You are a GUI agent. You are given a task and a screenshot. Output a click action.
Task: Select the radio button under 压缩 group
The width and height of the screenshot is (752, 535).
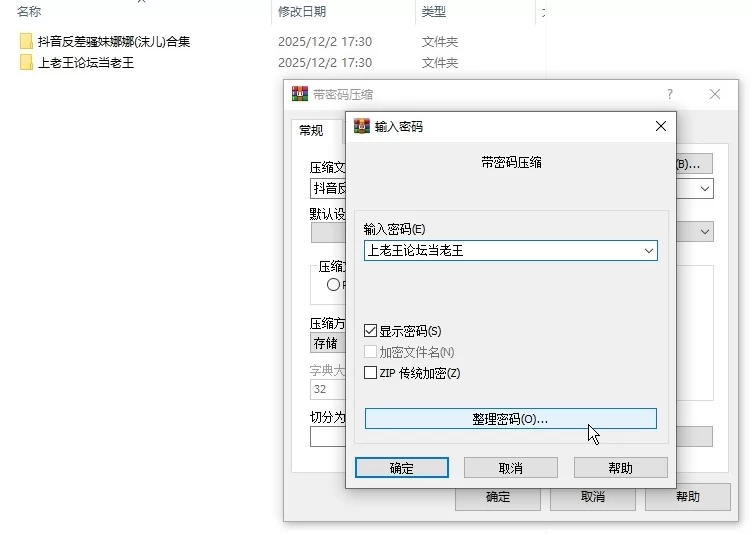(333, 284)
